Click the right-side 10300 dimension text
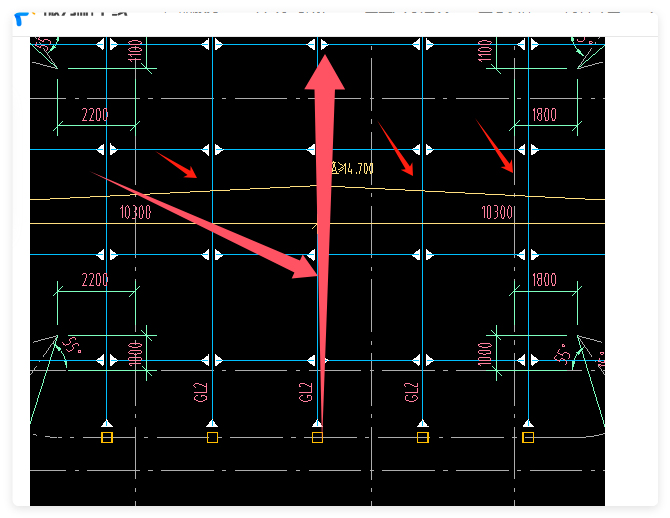The image size is (670, 518). (497, 212)
